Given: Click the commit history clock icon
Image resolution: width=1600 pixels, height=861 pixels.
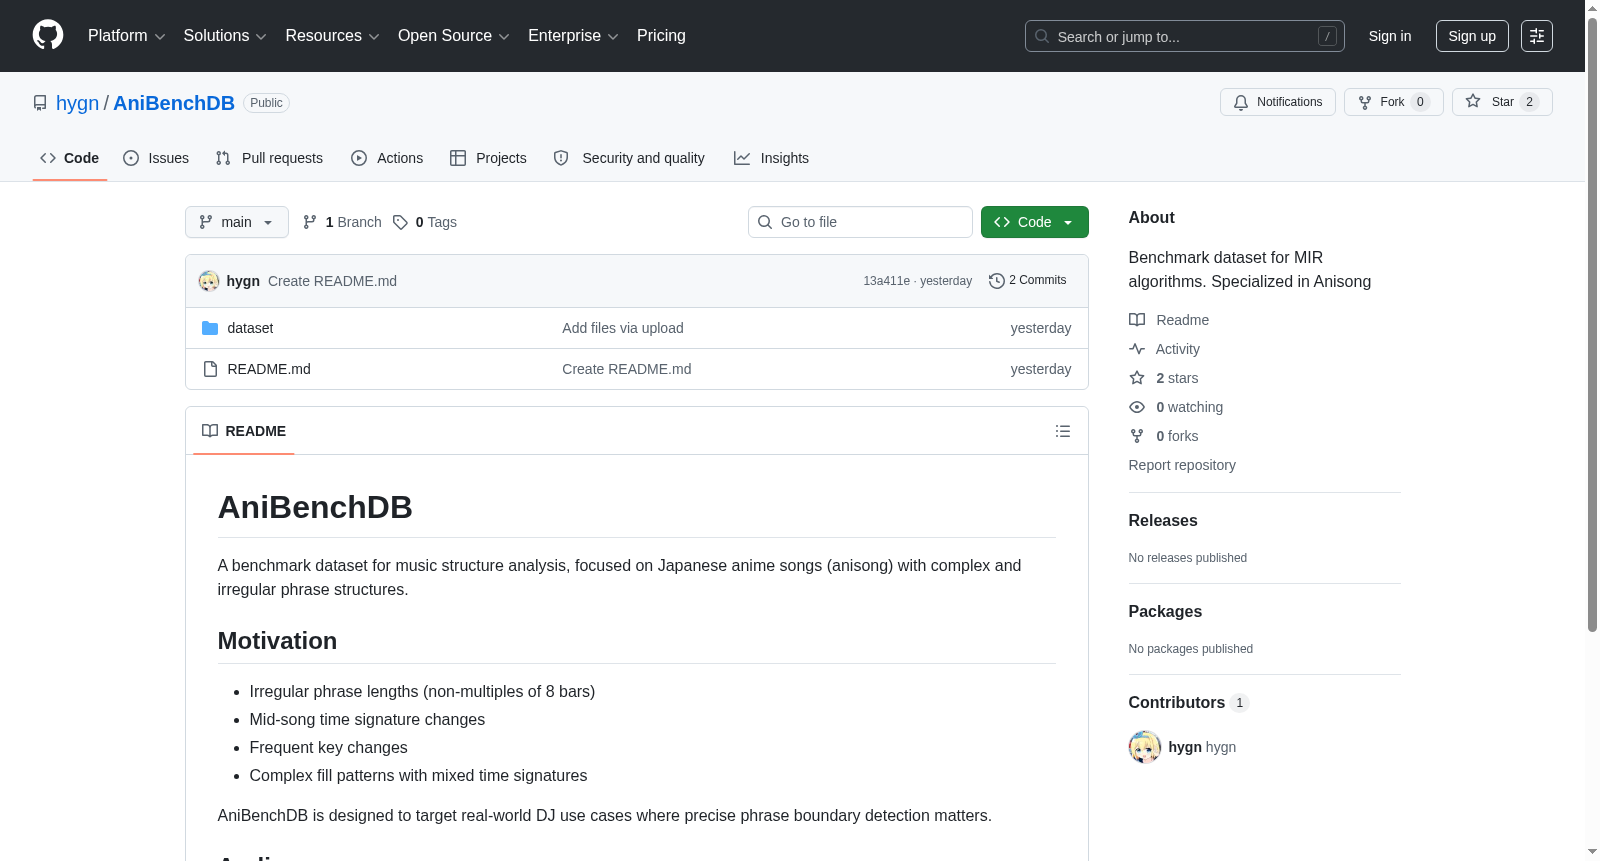Looking at the screenshot, I should [997, 281].
